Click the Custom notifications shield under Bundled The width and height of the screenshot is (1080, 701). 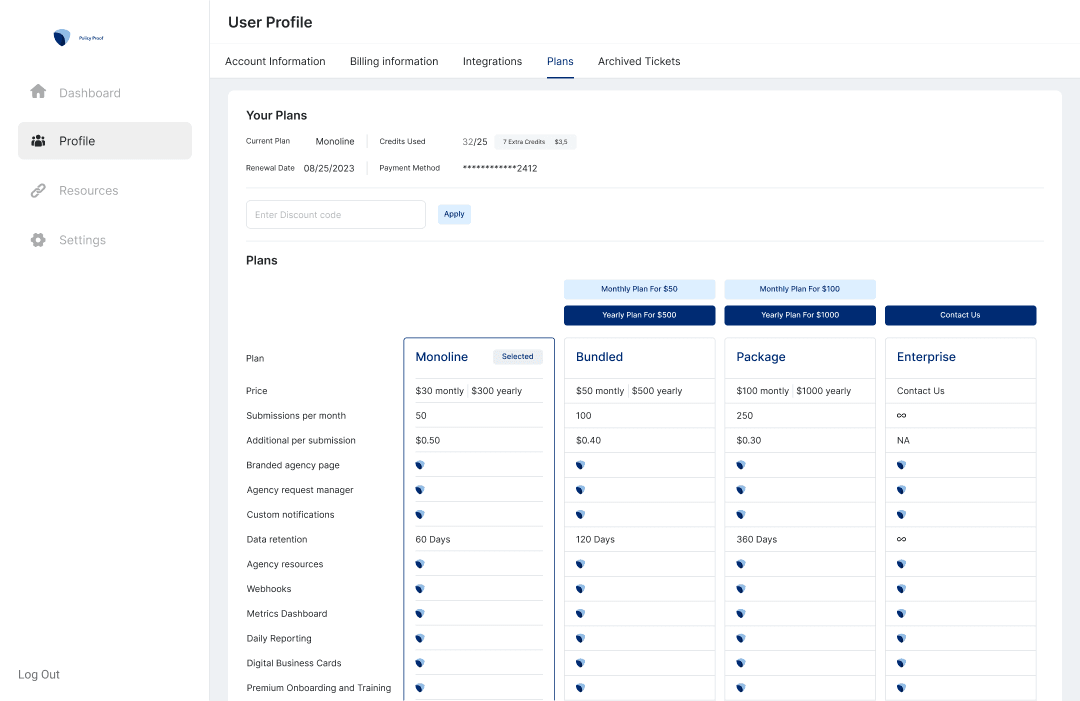[580, 514]
